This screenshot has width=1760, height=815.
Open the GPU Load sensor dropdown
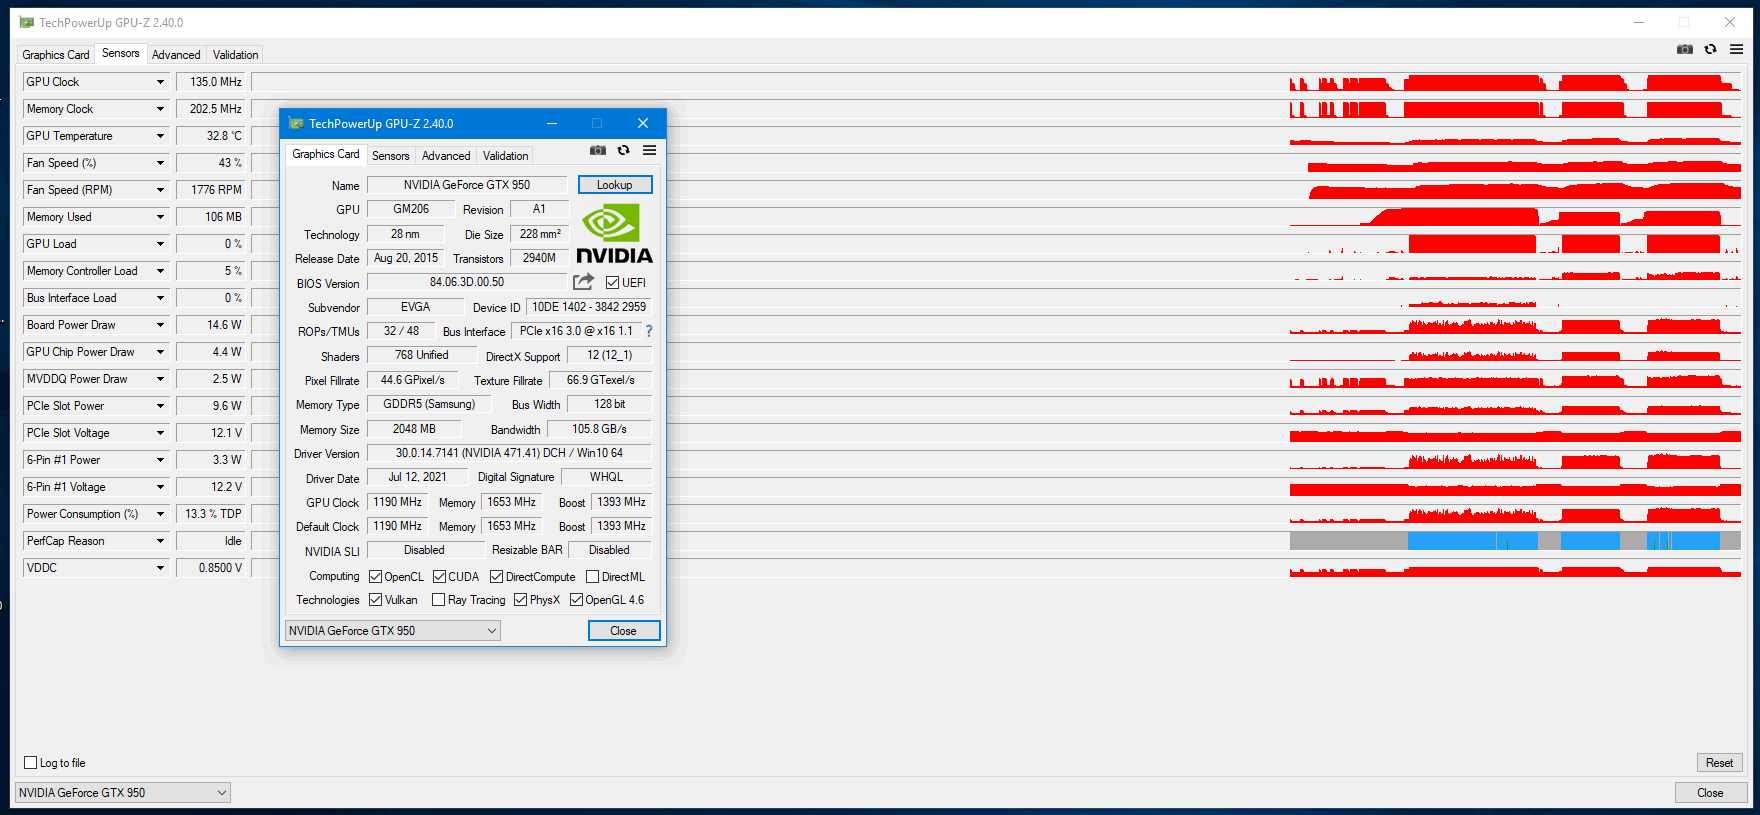click(160, 244)
